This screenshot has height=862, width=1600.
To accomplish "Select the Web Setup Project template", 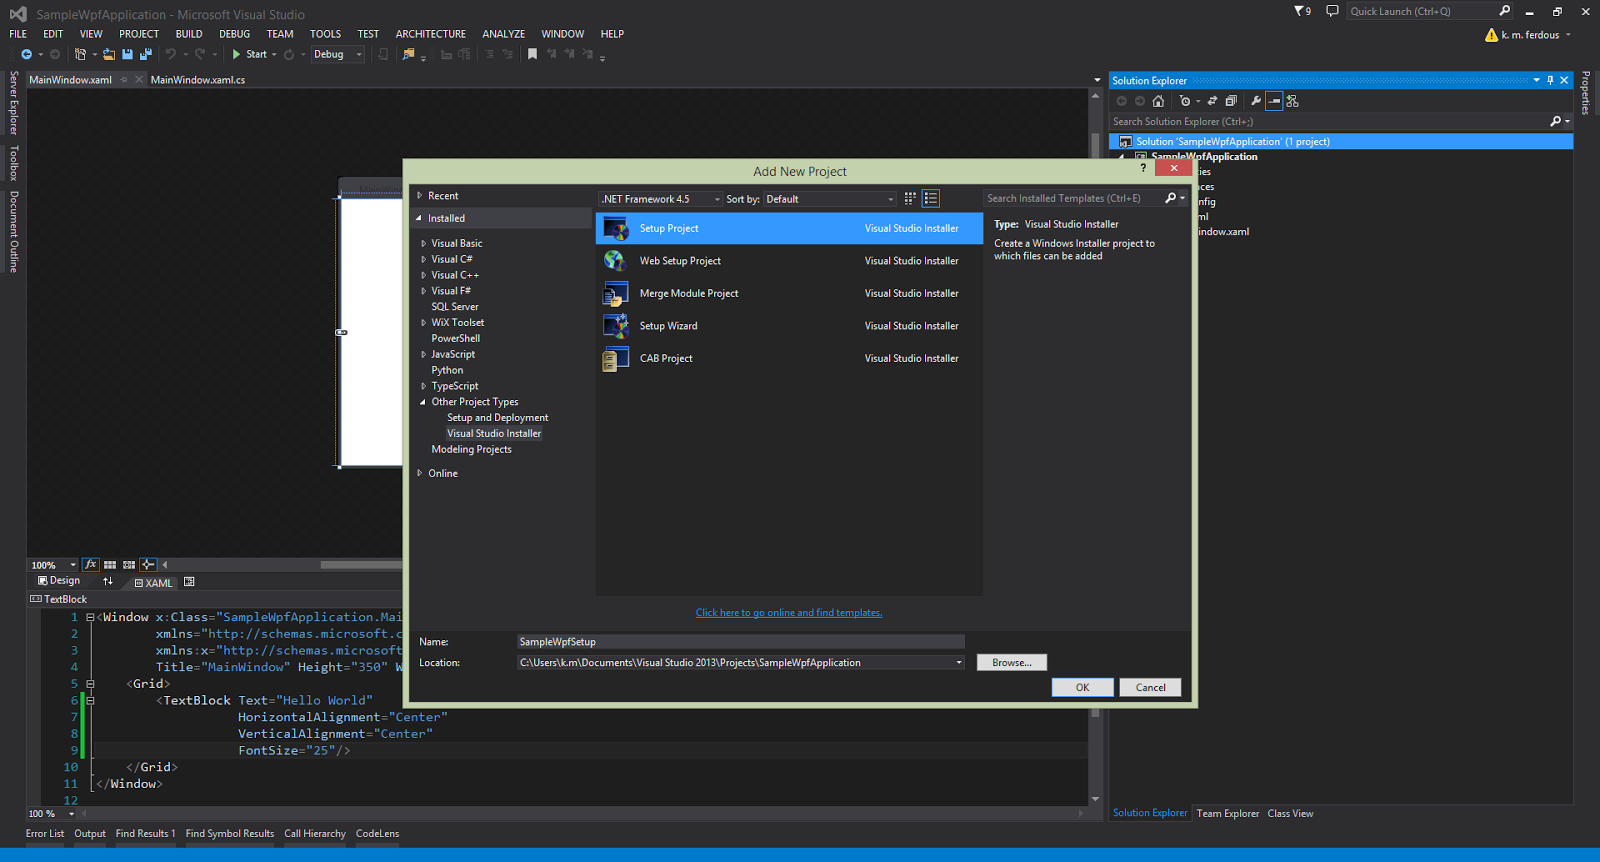I will tap(790, 261).
